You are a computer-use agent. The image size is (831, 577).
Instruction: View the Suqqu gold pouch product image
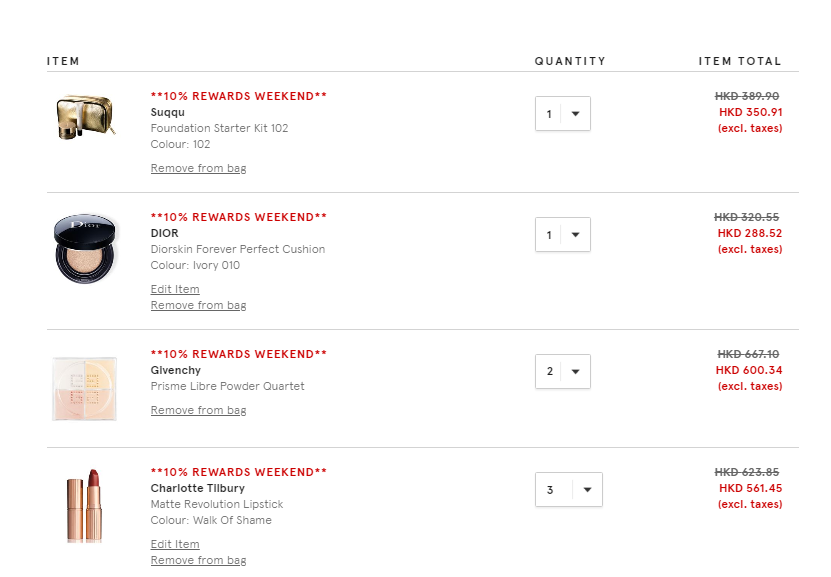(x=85, y=117)
